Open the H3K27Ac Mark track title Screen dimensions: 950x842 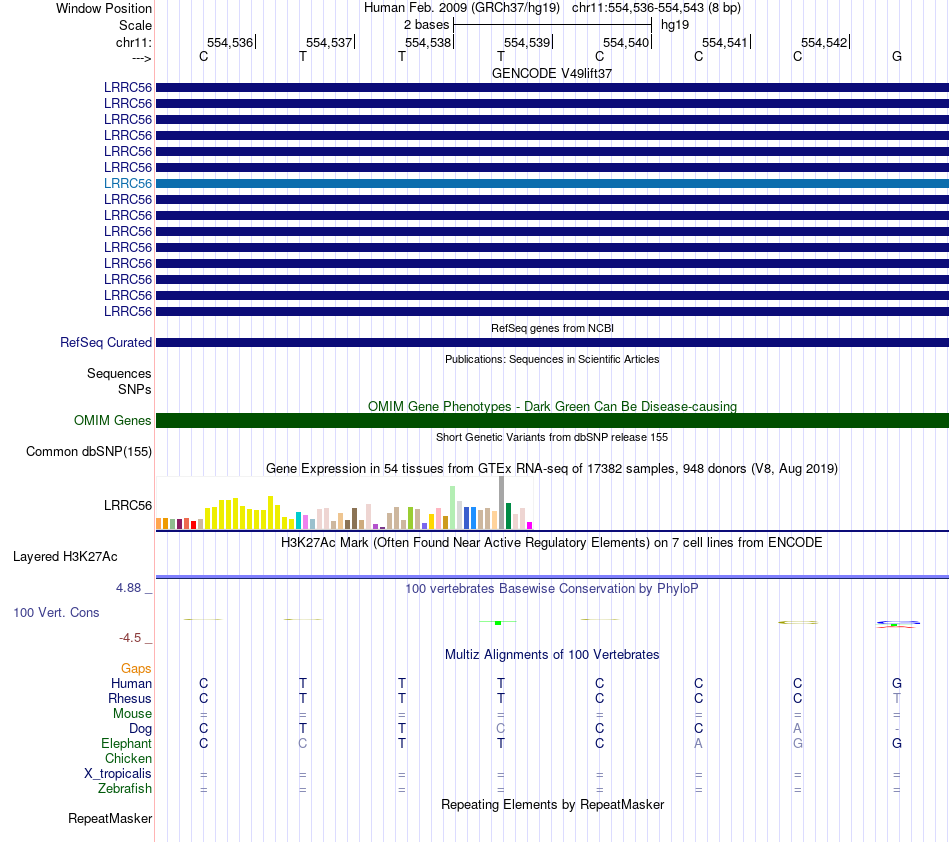click(x=552, y=543)
